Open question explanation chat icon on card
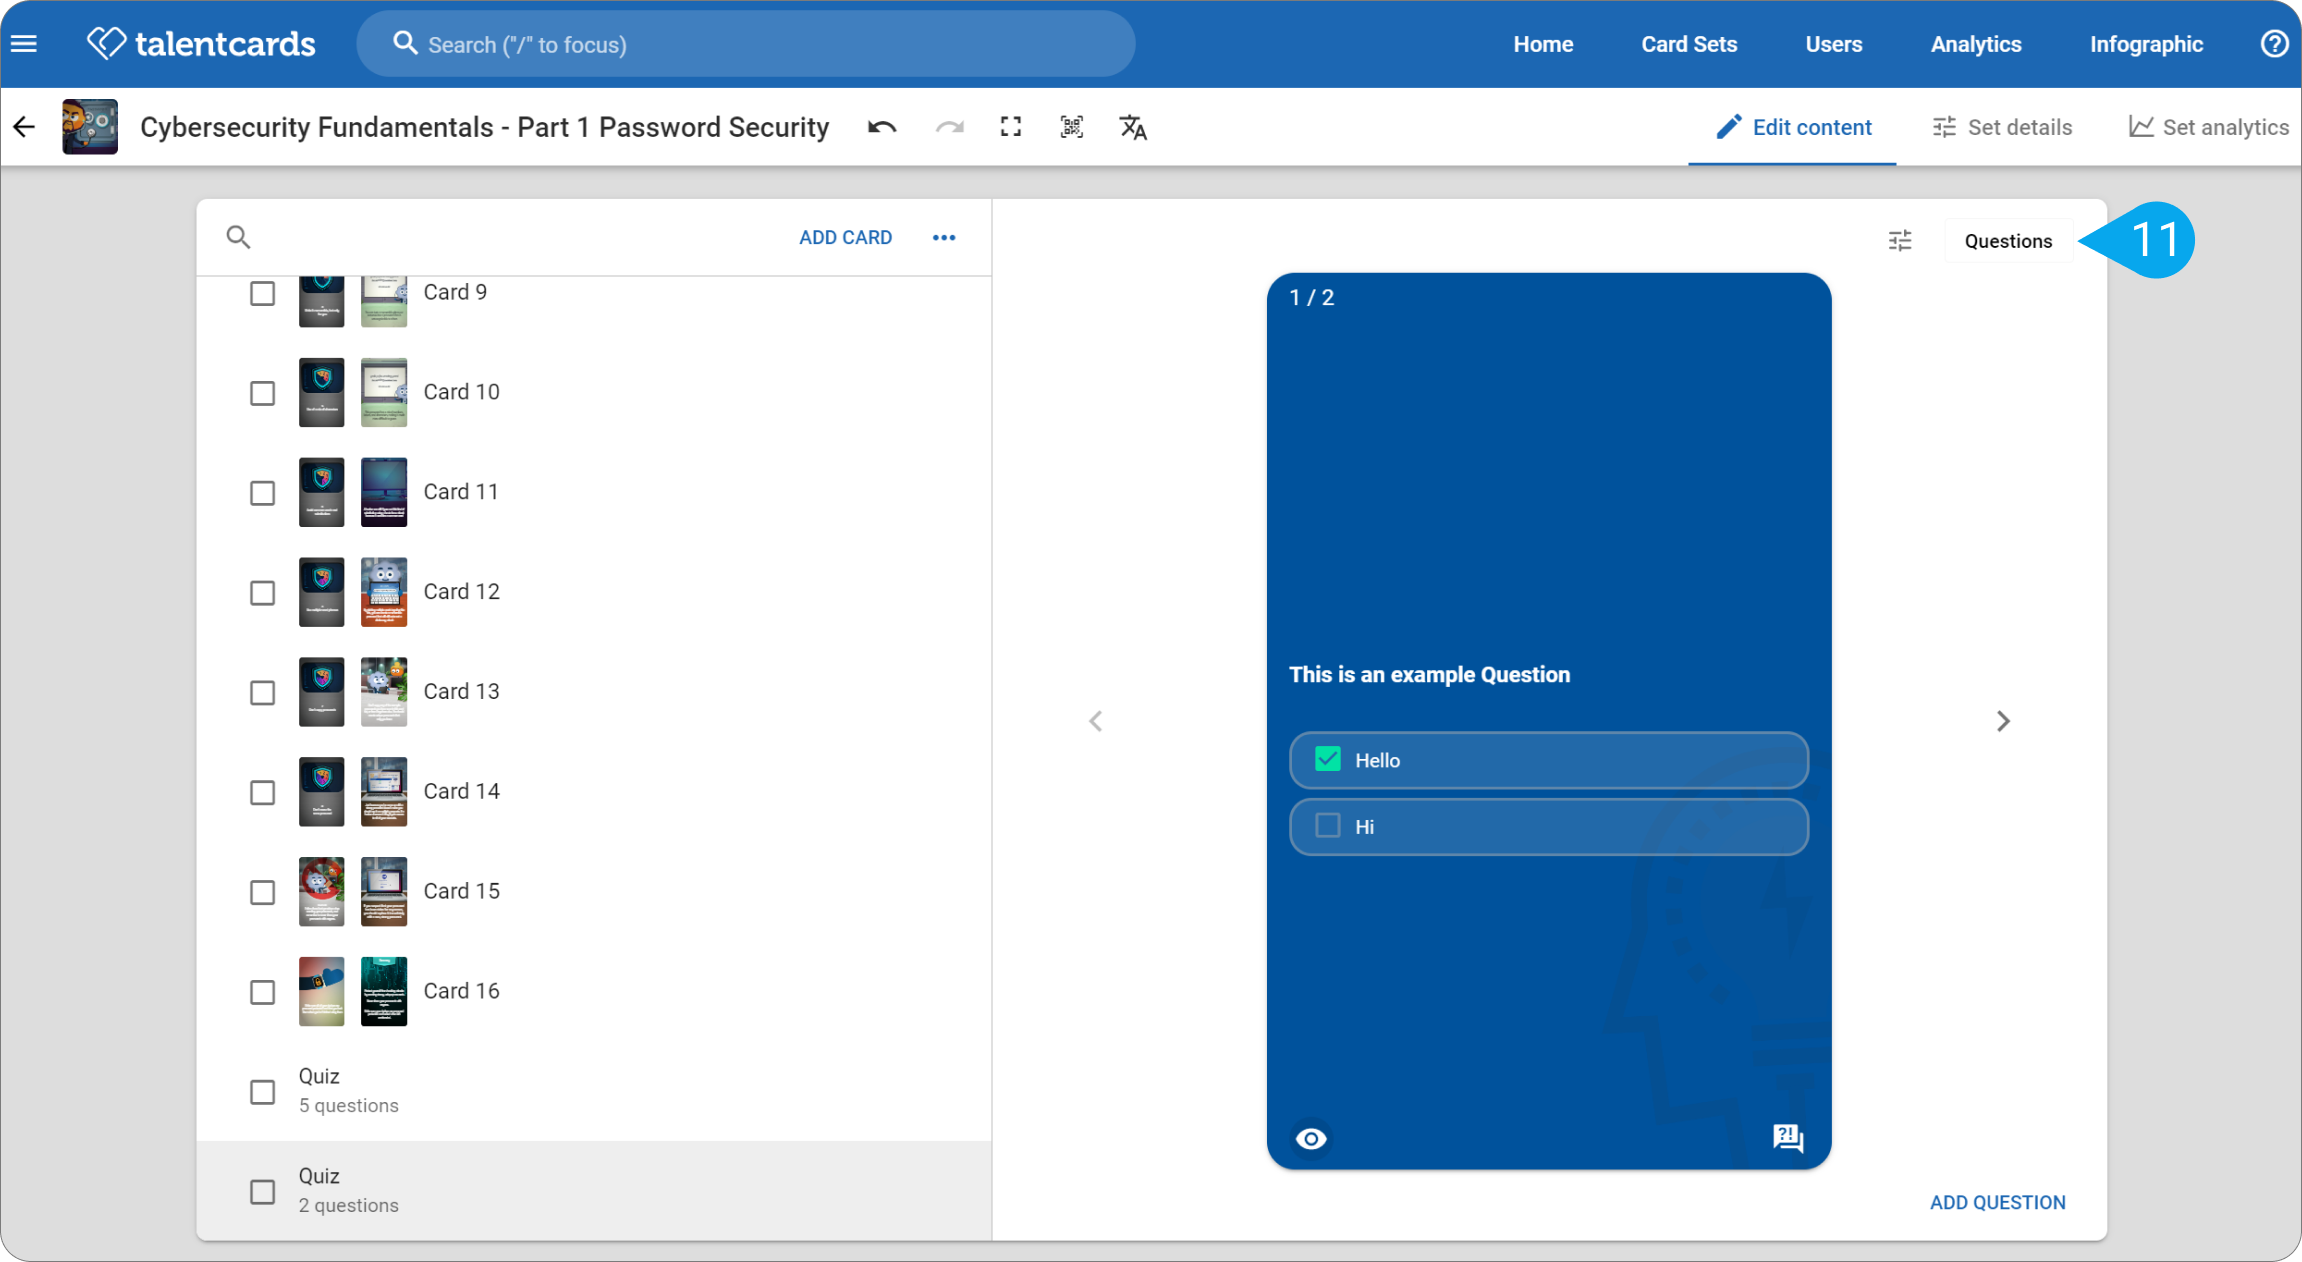This screenshot has width=2302, height=1262. coord(1788,1138)
